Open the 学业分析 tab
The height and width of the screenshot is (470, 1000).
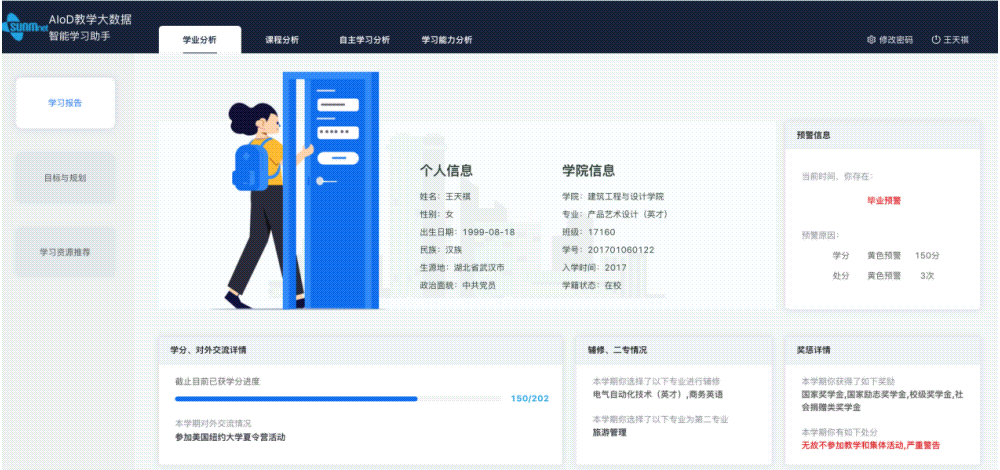[x=199, y=40]
